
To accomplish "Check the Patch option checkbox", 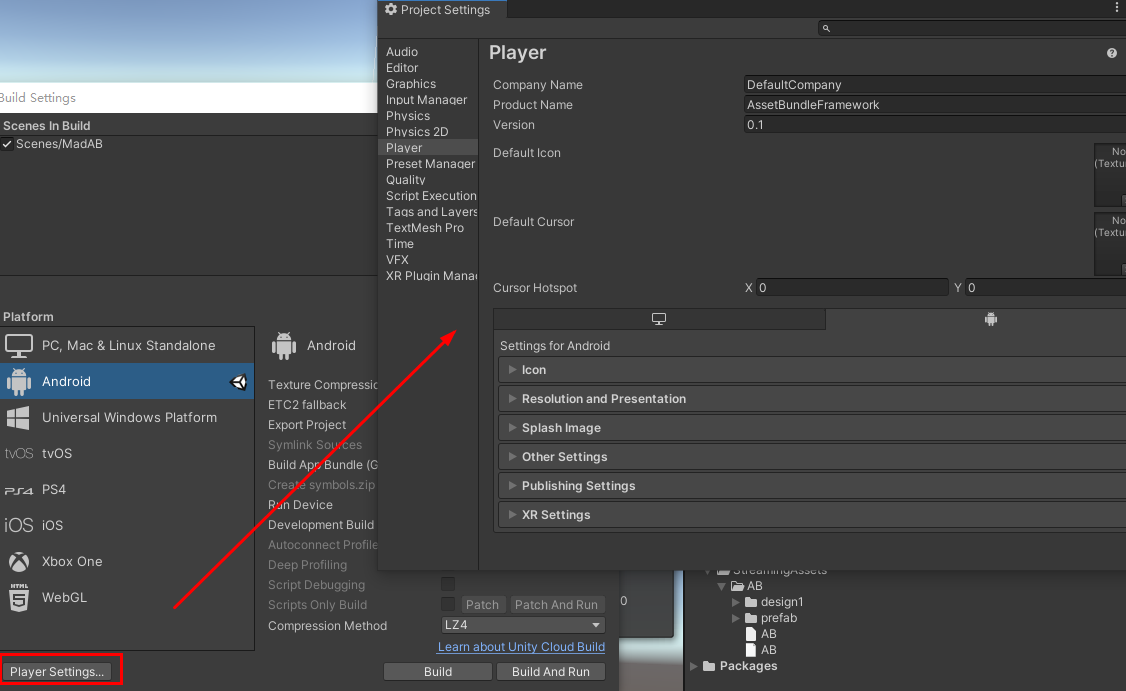I will (x=447, y=604).
